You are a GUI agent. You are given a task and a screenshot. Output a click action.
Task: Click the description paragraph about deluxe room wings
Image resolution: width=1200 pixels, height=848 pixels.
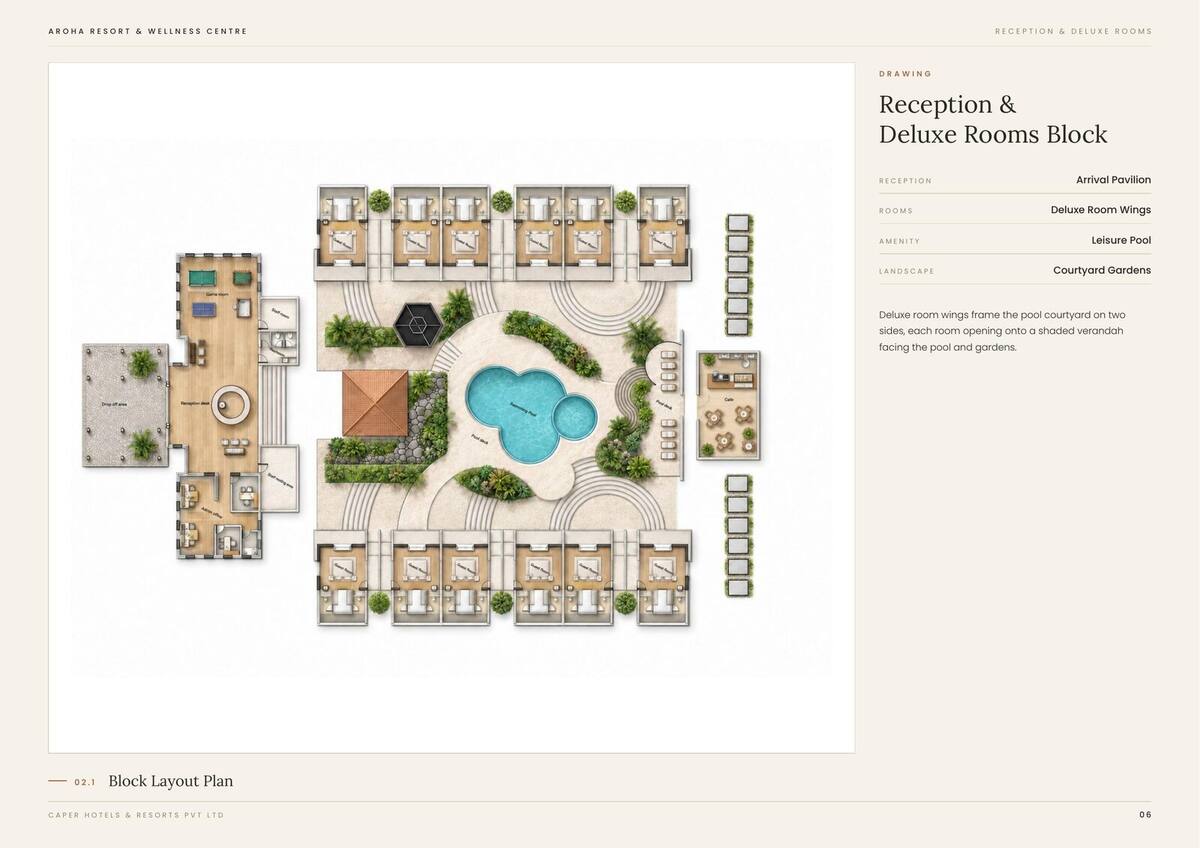(x=1003, y=331)
